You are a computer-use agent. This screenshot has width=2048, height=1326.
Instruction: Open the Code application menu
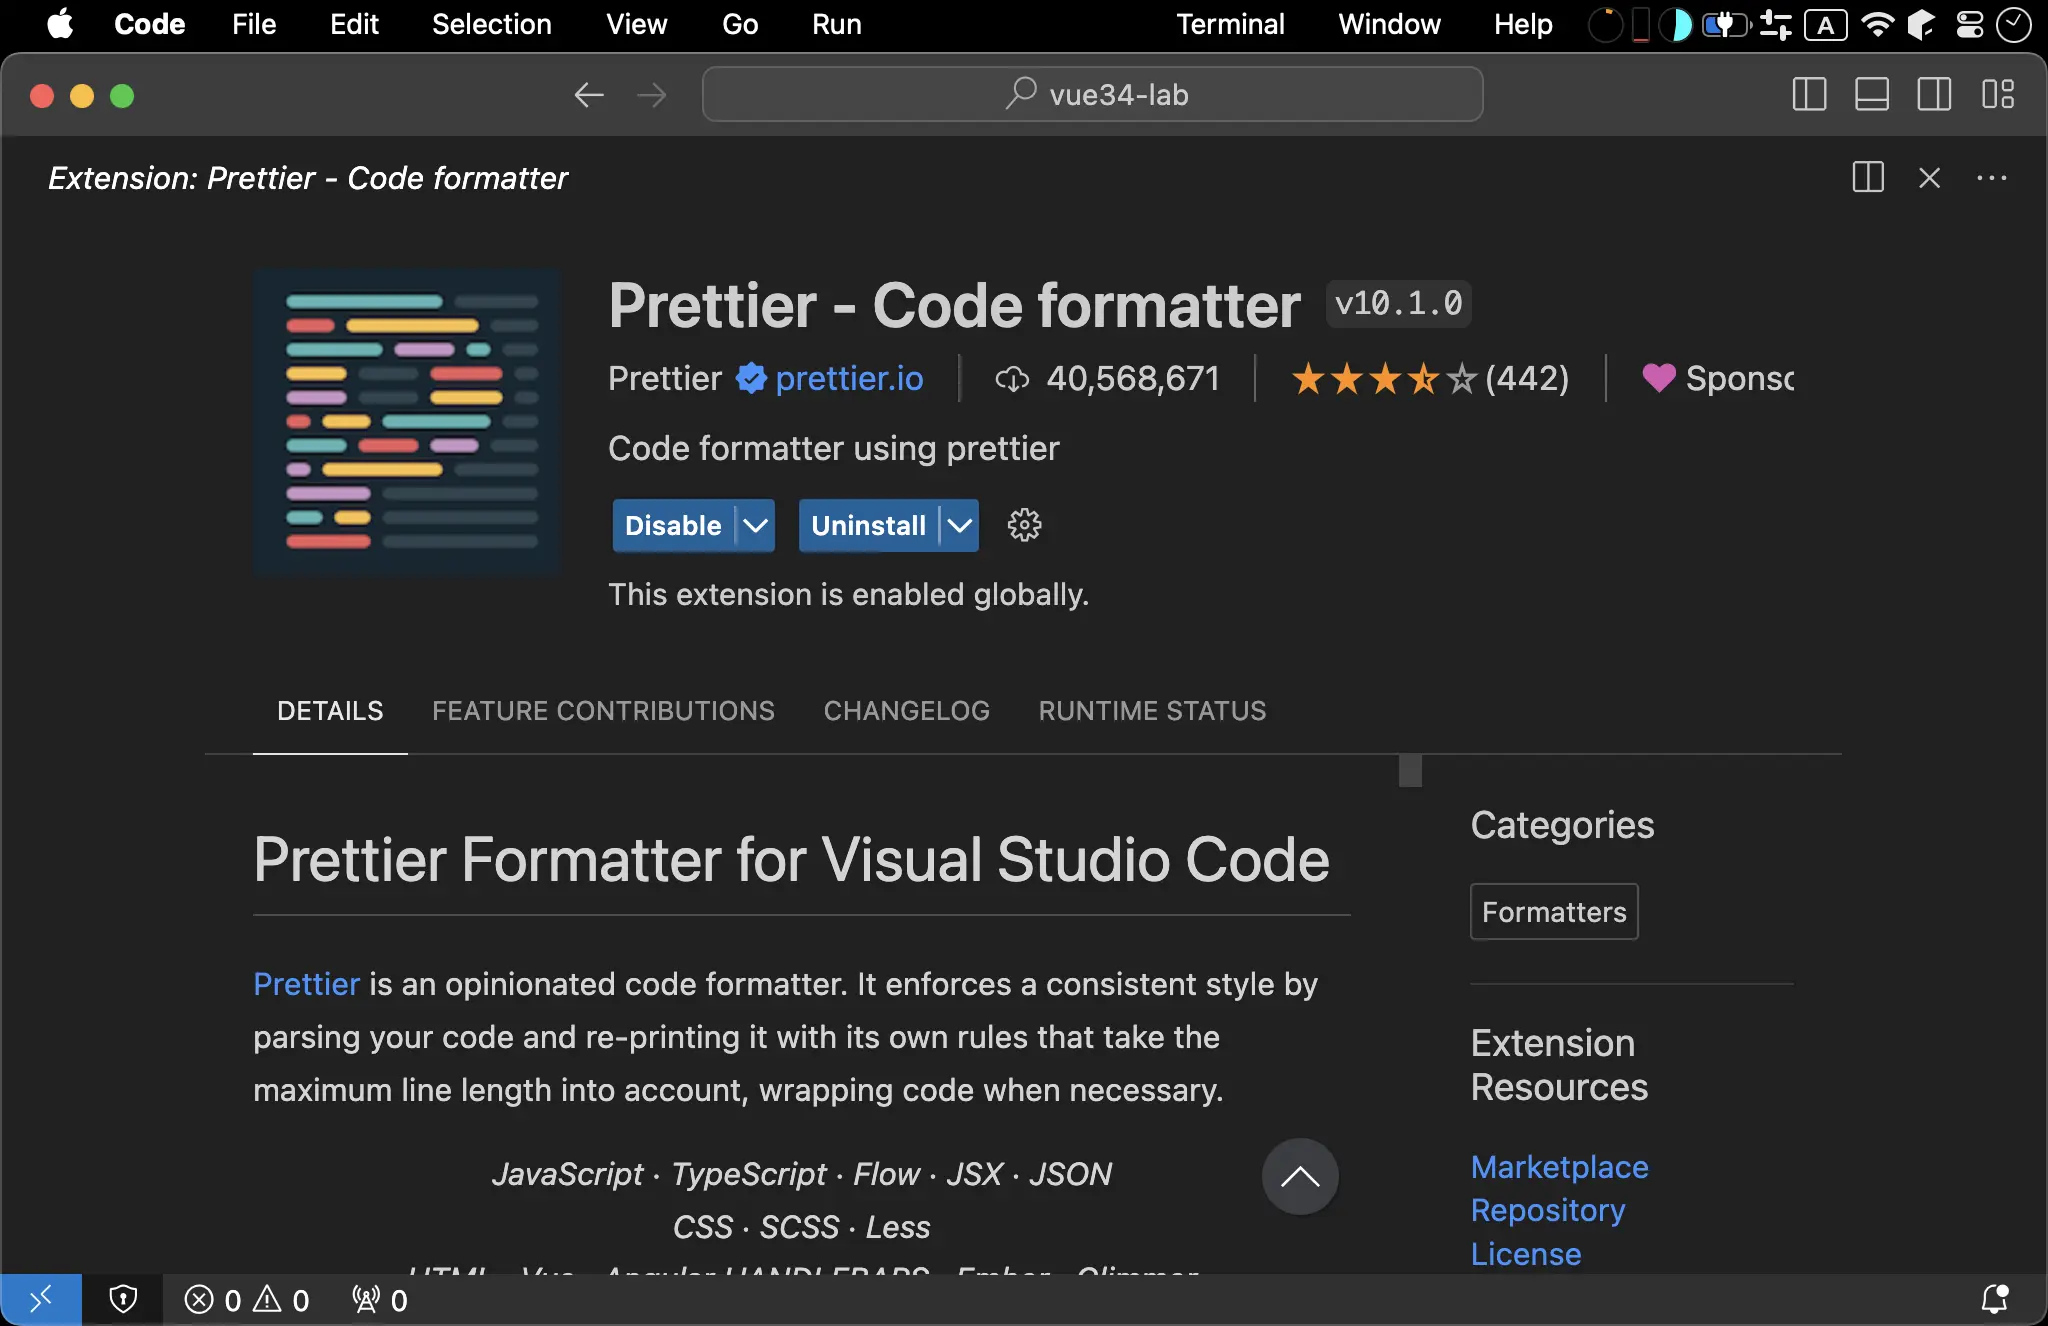(x=149, y=24)
